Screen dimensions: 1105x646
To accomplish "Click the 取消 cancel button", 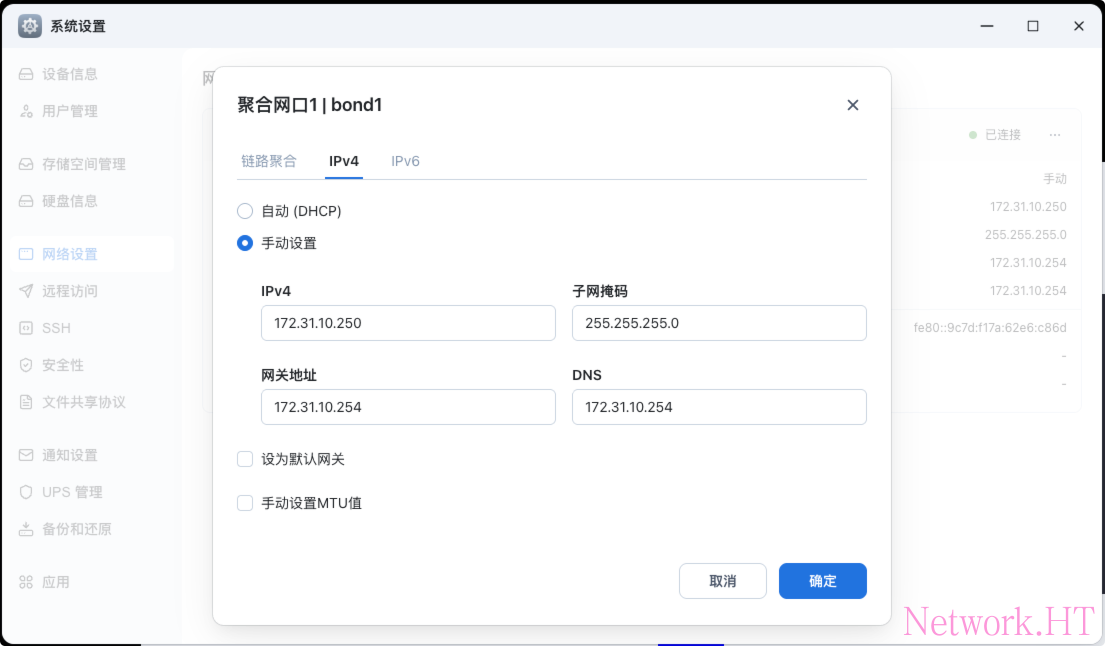I will pyautogui.click(x=722, y=581).
